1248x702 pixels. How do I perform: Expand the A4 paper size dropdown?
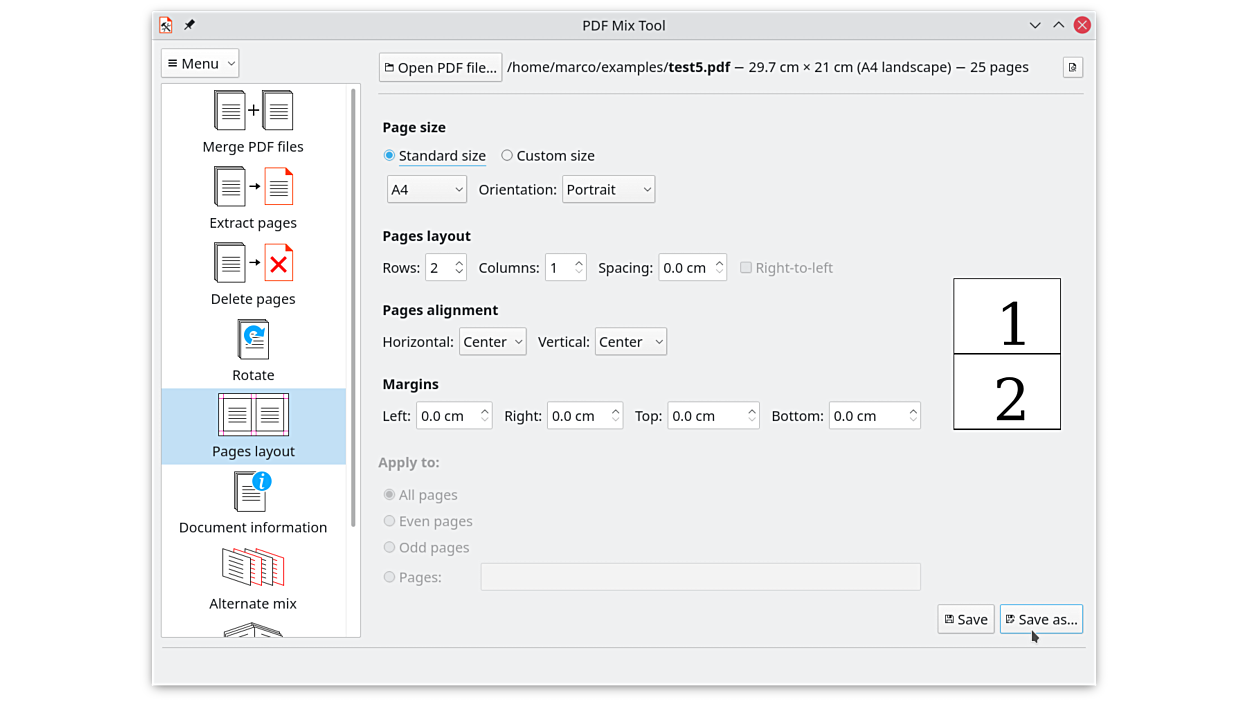coord(426,190)
